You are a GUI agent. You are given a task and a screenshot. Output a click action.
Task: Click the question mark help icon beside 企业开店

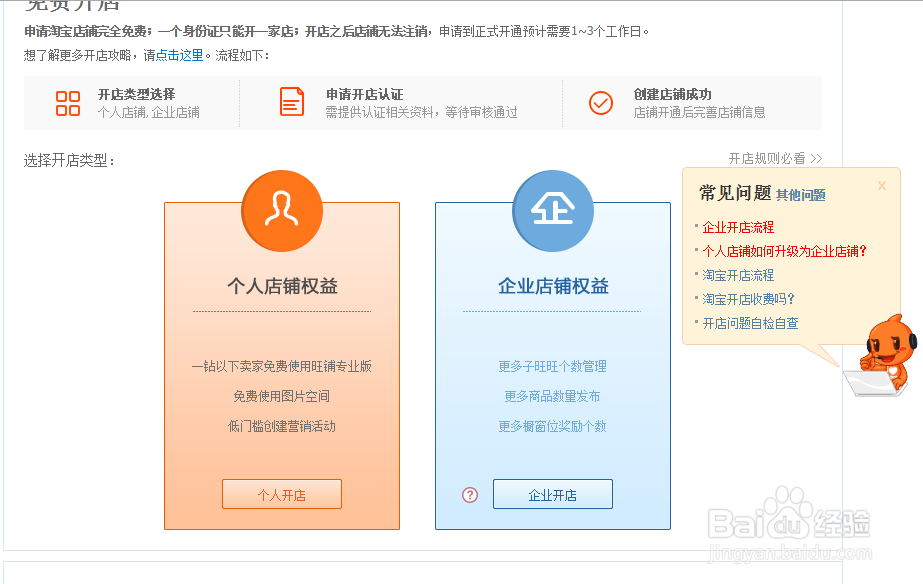click(x=470, y=495)
